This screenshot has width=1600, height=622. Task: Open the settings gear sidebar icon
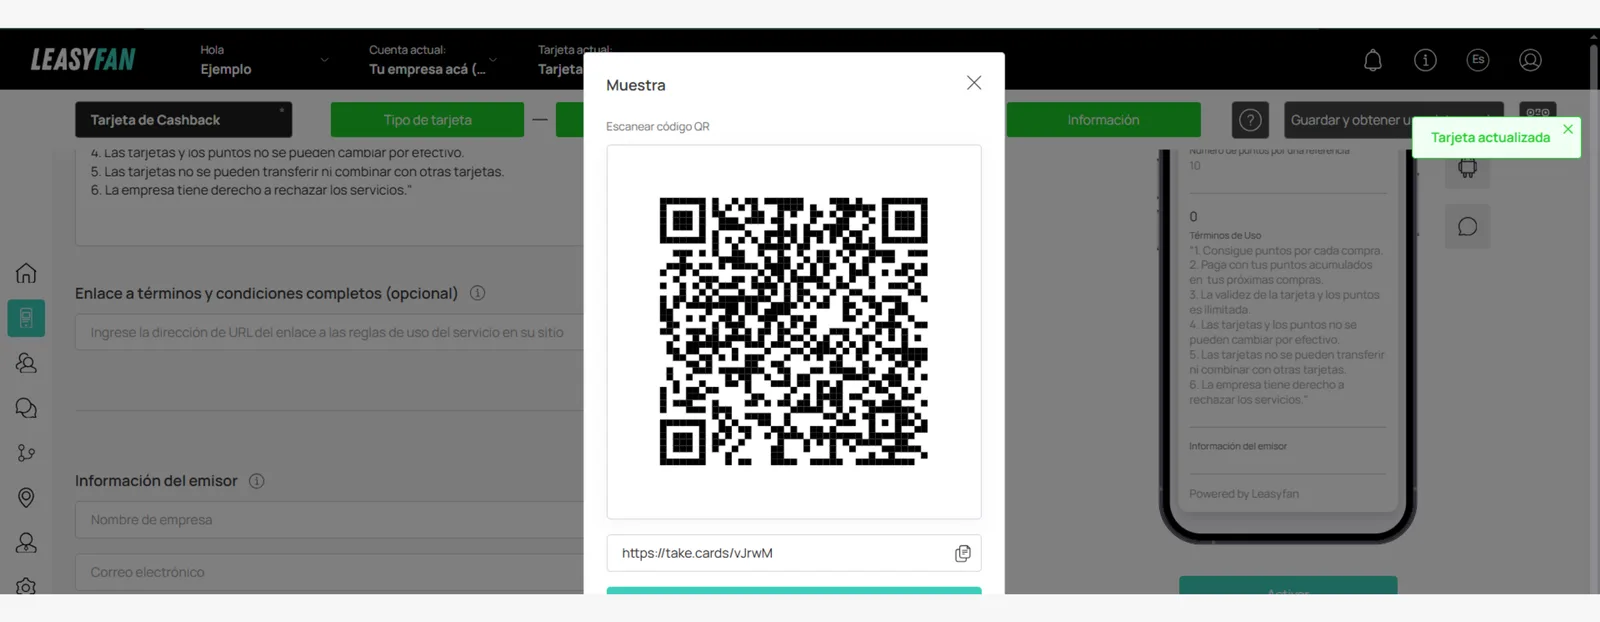[26, 586]
